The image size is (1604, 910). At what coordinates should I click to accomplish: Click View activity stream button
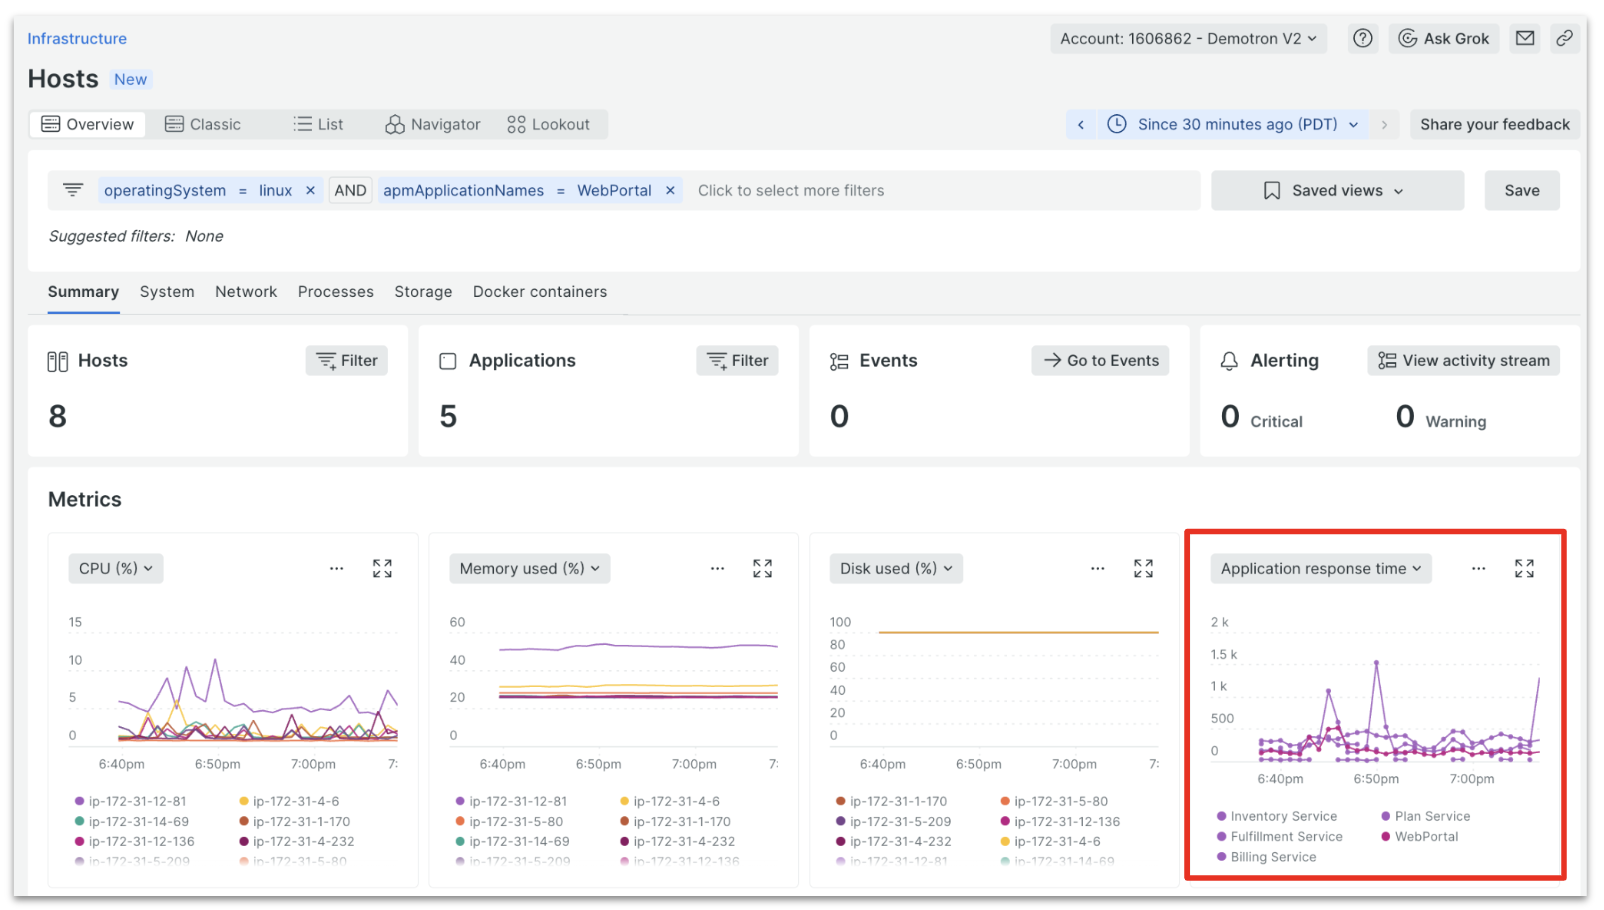(1464, 361)
